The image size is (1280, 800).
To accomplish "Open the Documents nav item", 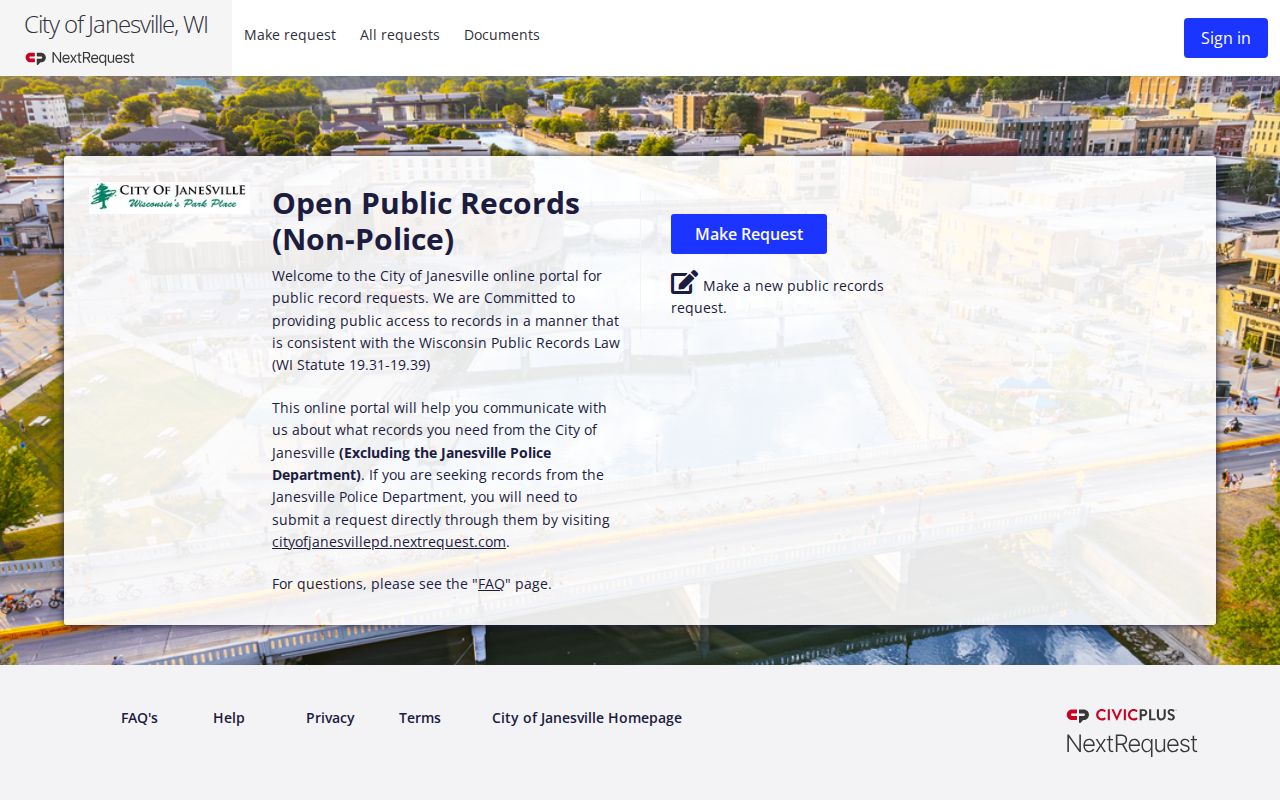I will coord(502,35).
